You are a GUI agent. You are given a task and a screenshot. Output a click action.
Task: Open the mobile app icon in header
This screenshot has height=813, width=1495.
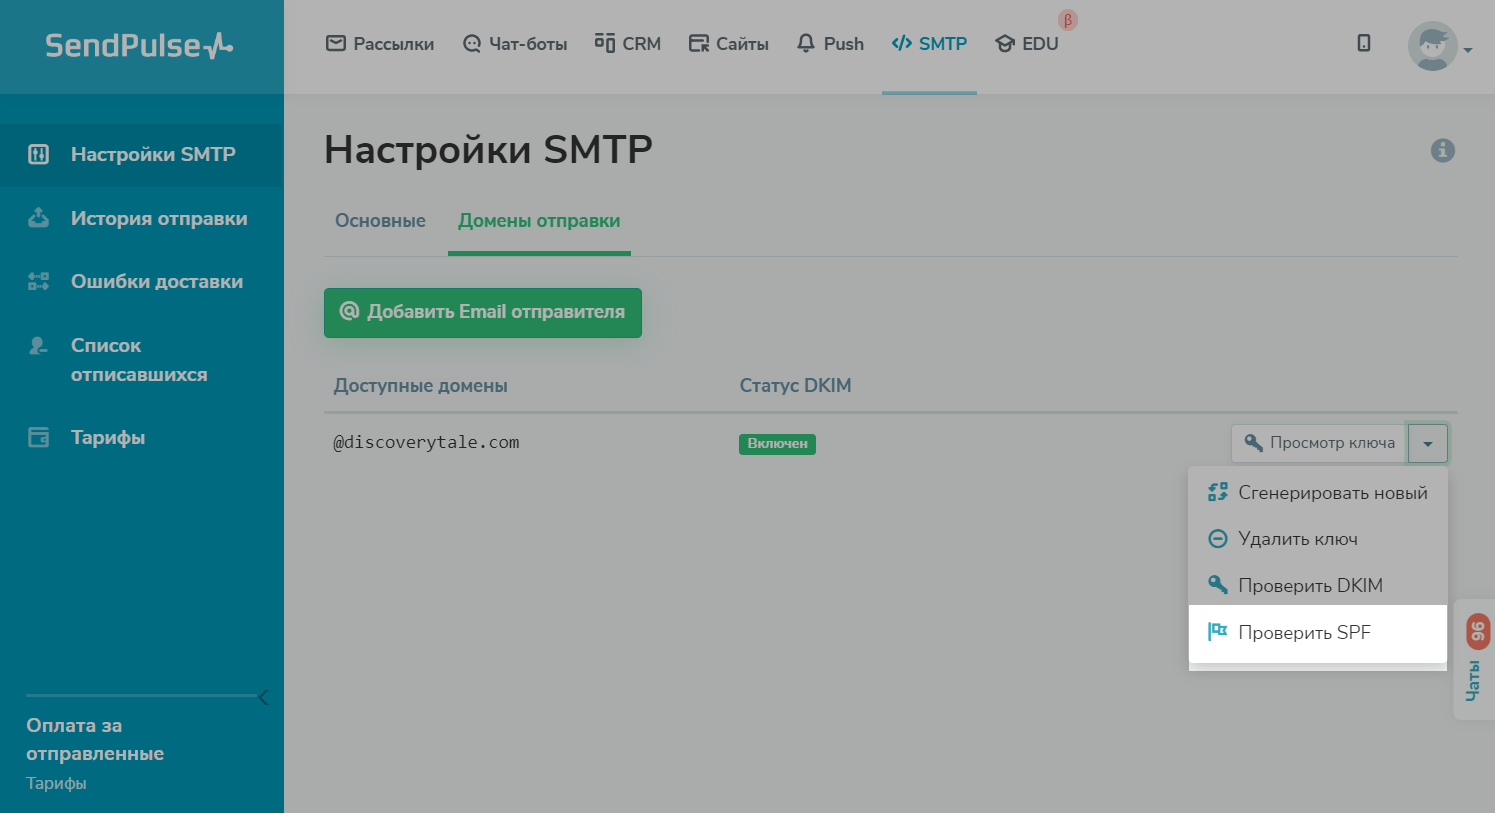1363,43
